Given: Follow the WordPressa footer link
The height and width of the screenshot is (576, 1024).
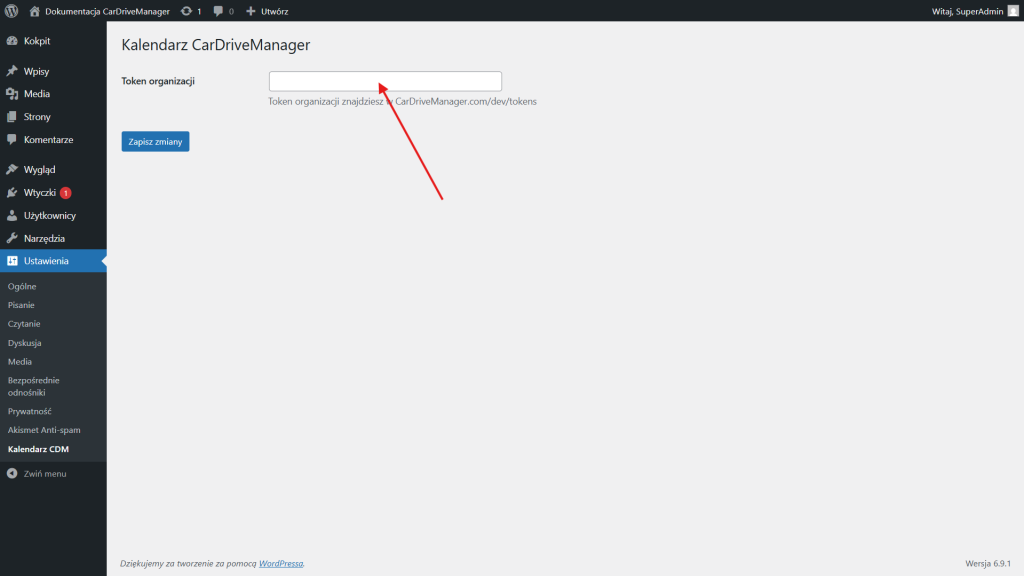Looking at the screenshot, I should click(281, 564).
